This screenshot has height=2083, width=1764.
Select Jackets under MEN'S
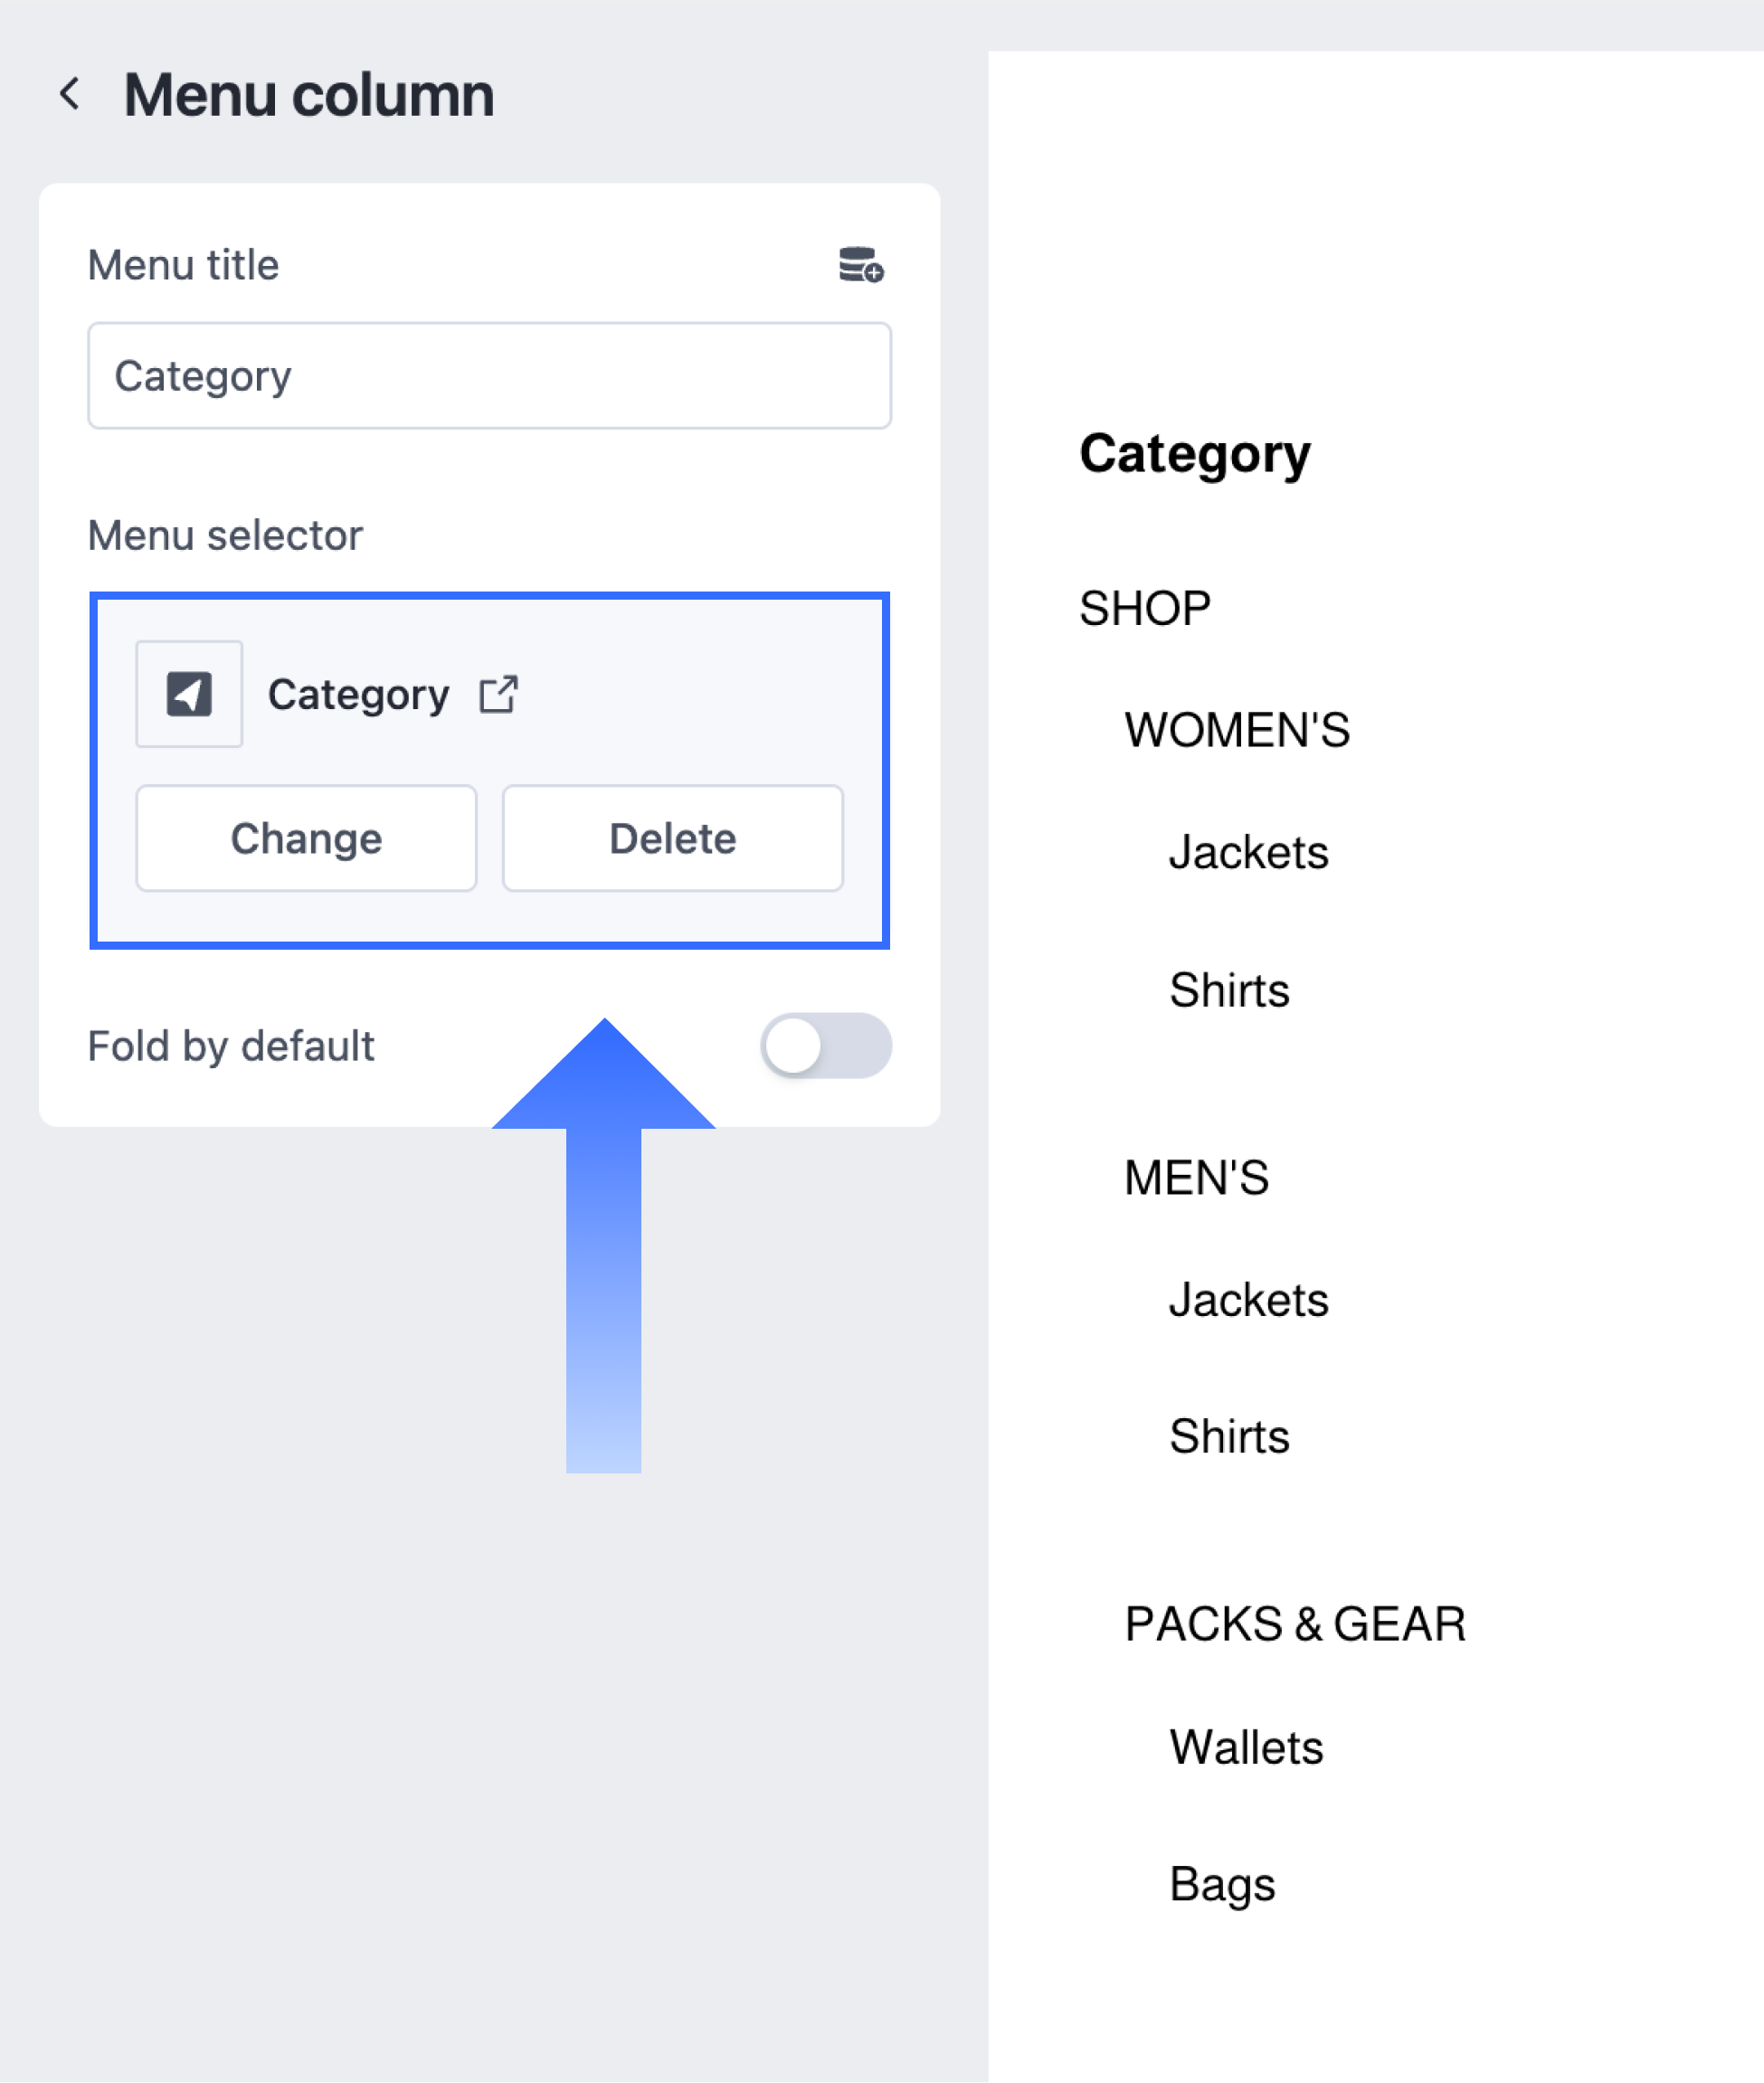(1248, 1301)
